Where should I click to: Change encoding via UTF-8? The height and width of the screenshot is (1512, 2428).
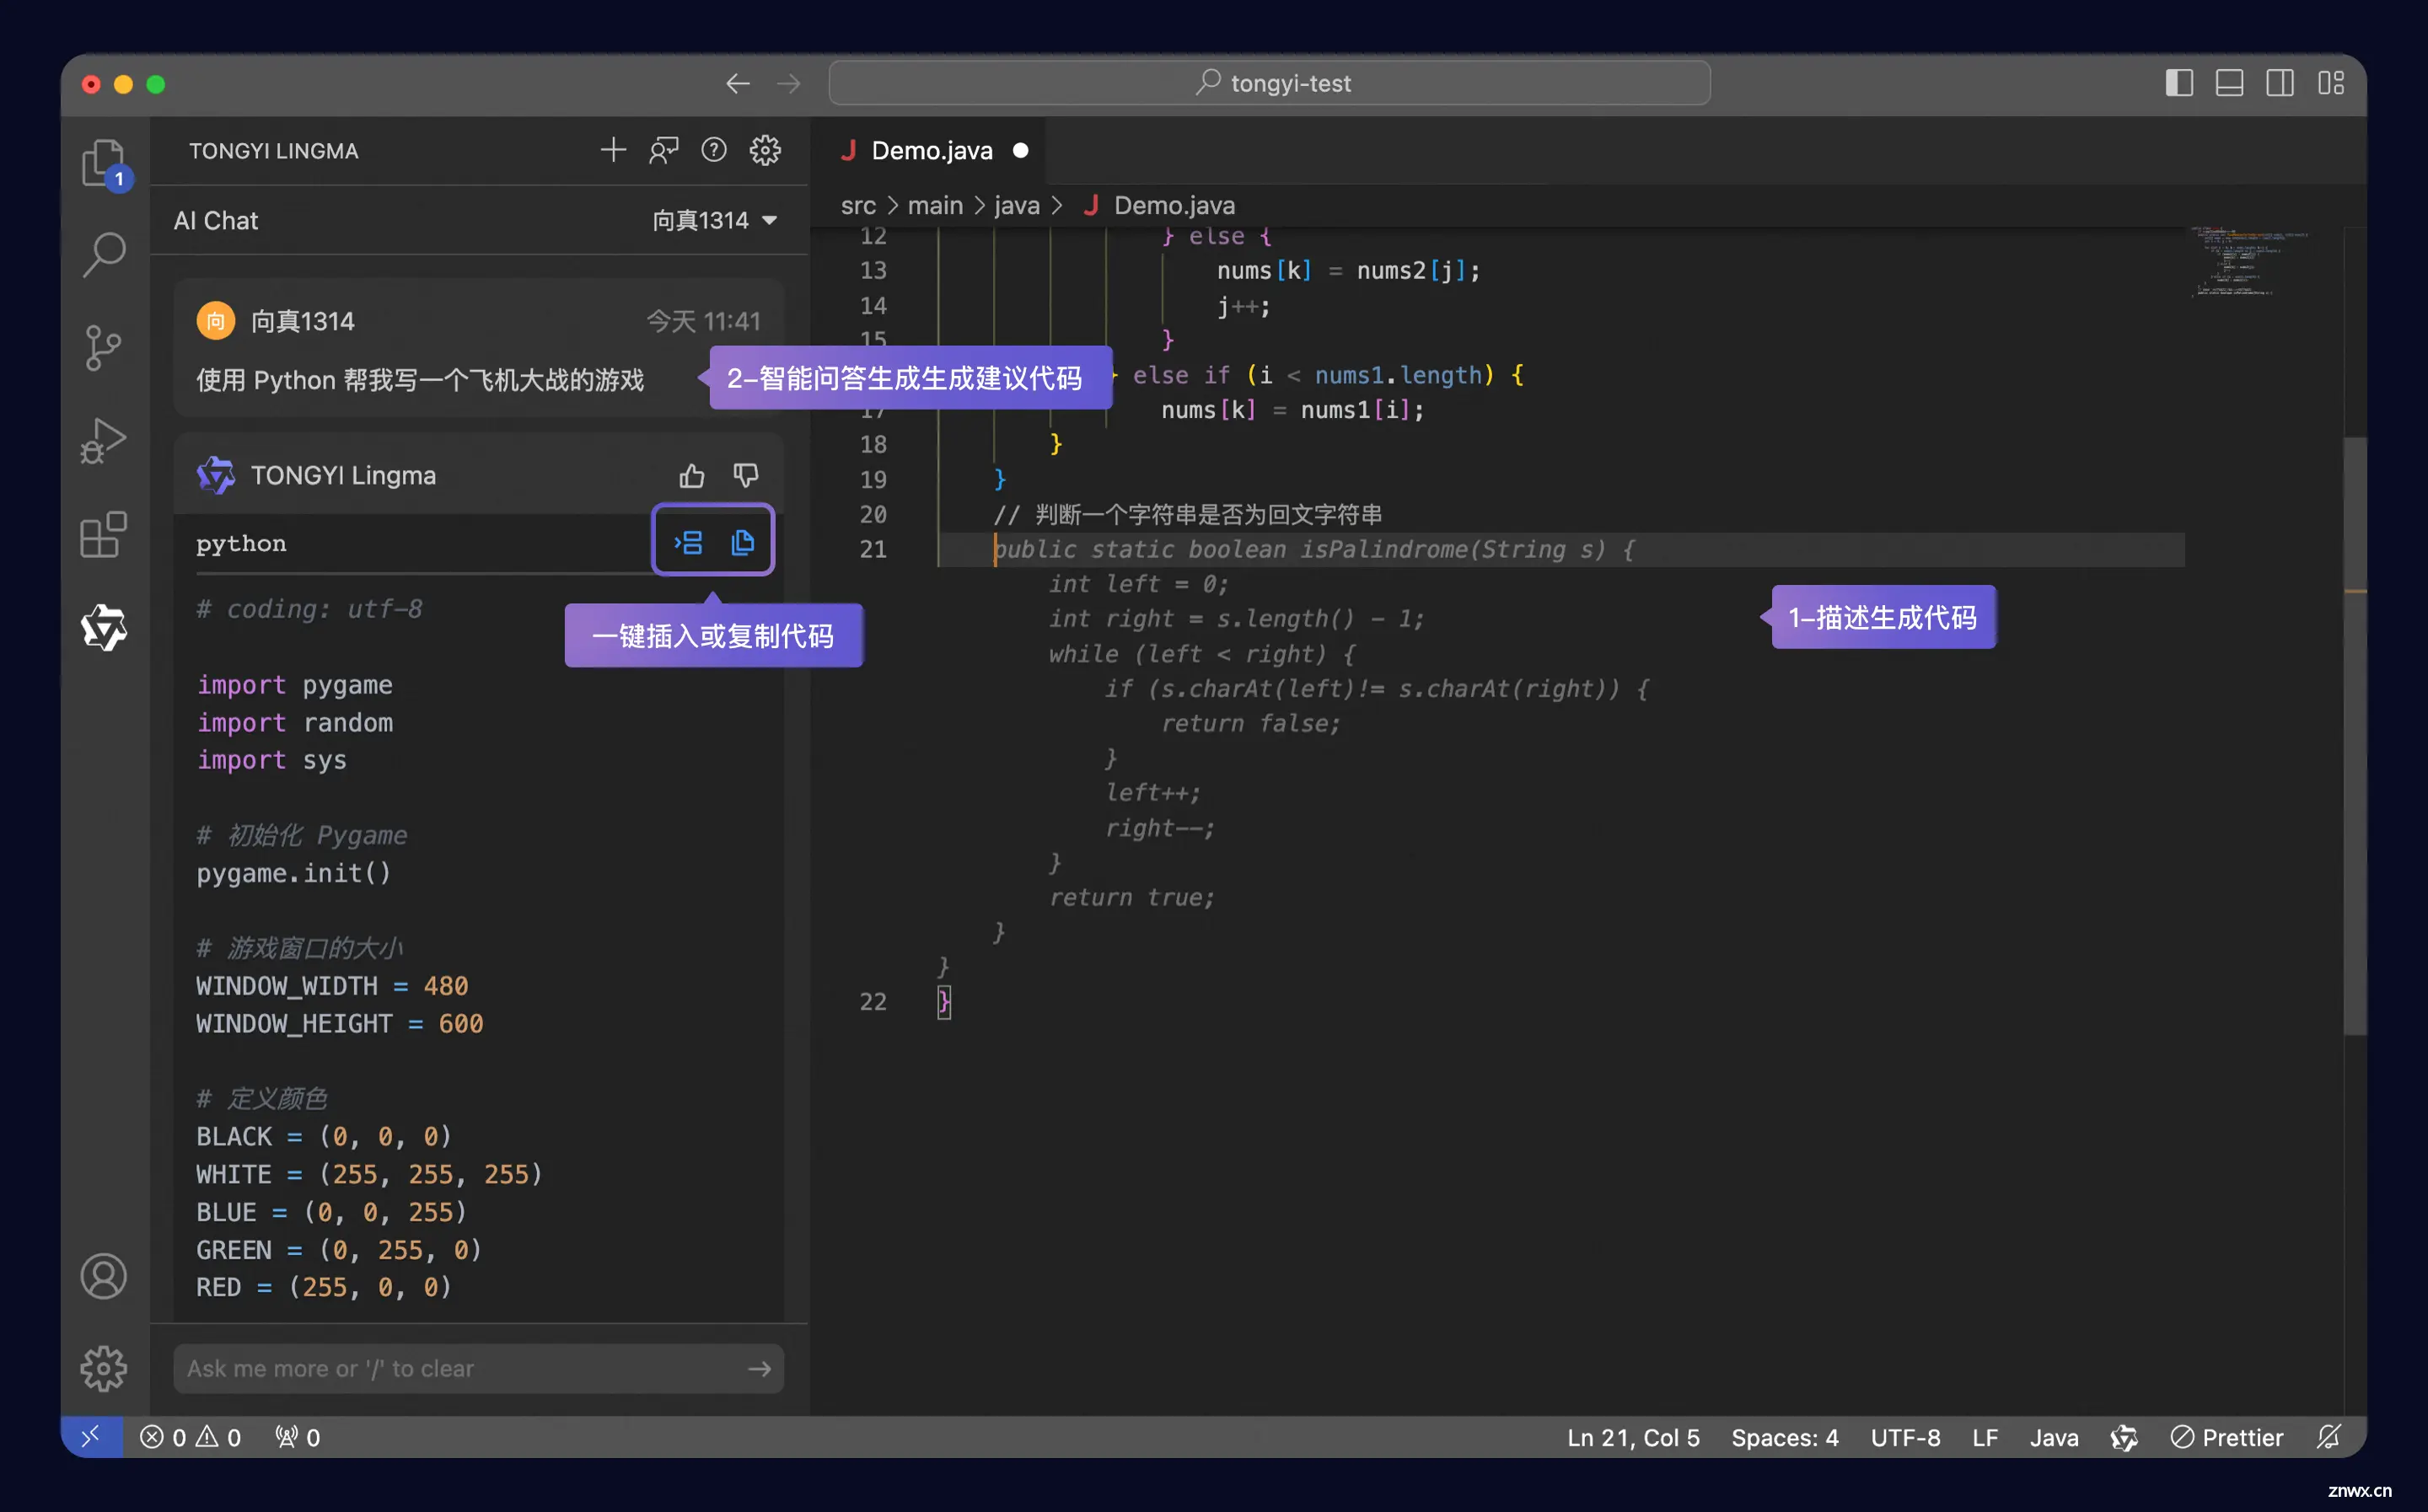[x=1905, y=1437]
